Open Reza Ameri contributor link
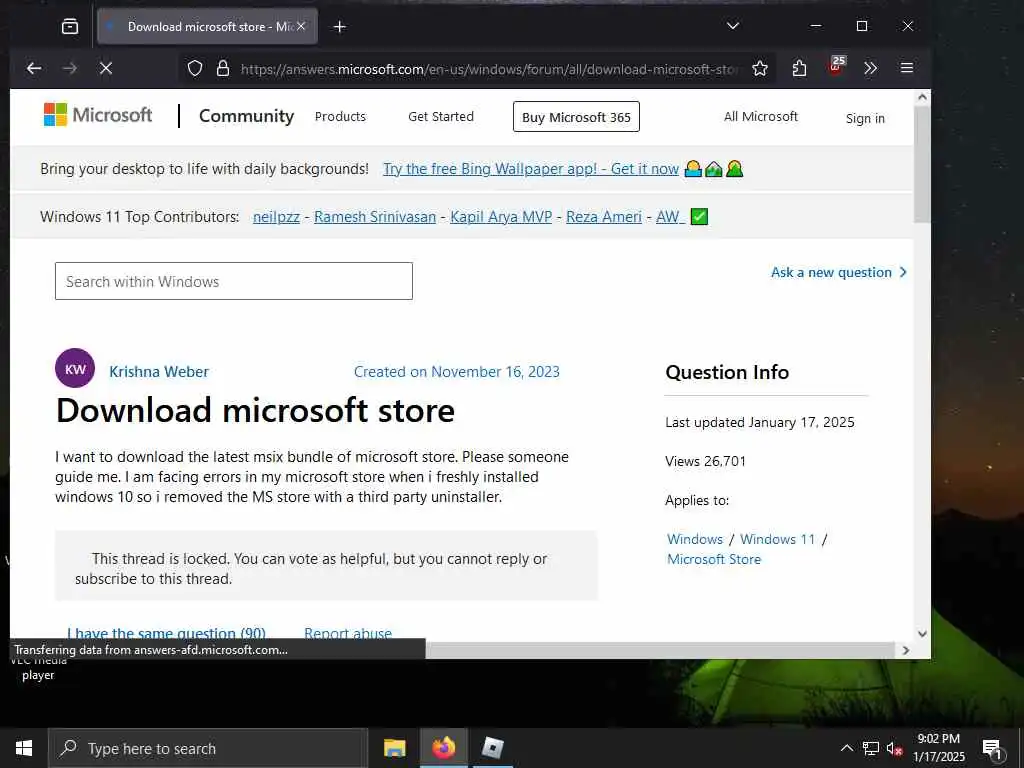Screen dimensions: 1024x768 [x=603, y=217]
